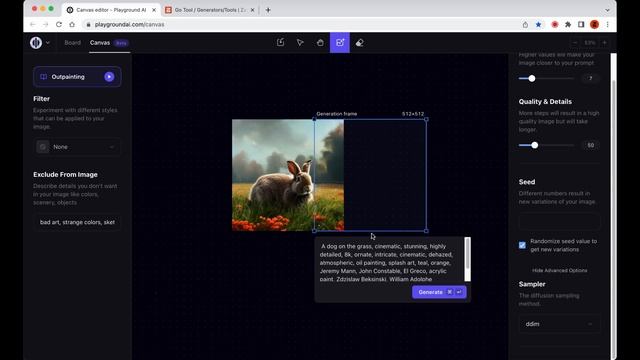Image resolution: width=640 pixels, height=360 pixels.
Task: Zoom in the canvas with plus
Action: tap(604, 42)
